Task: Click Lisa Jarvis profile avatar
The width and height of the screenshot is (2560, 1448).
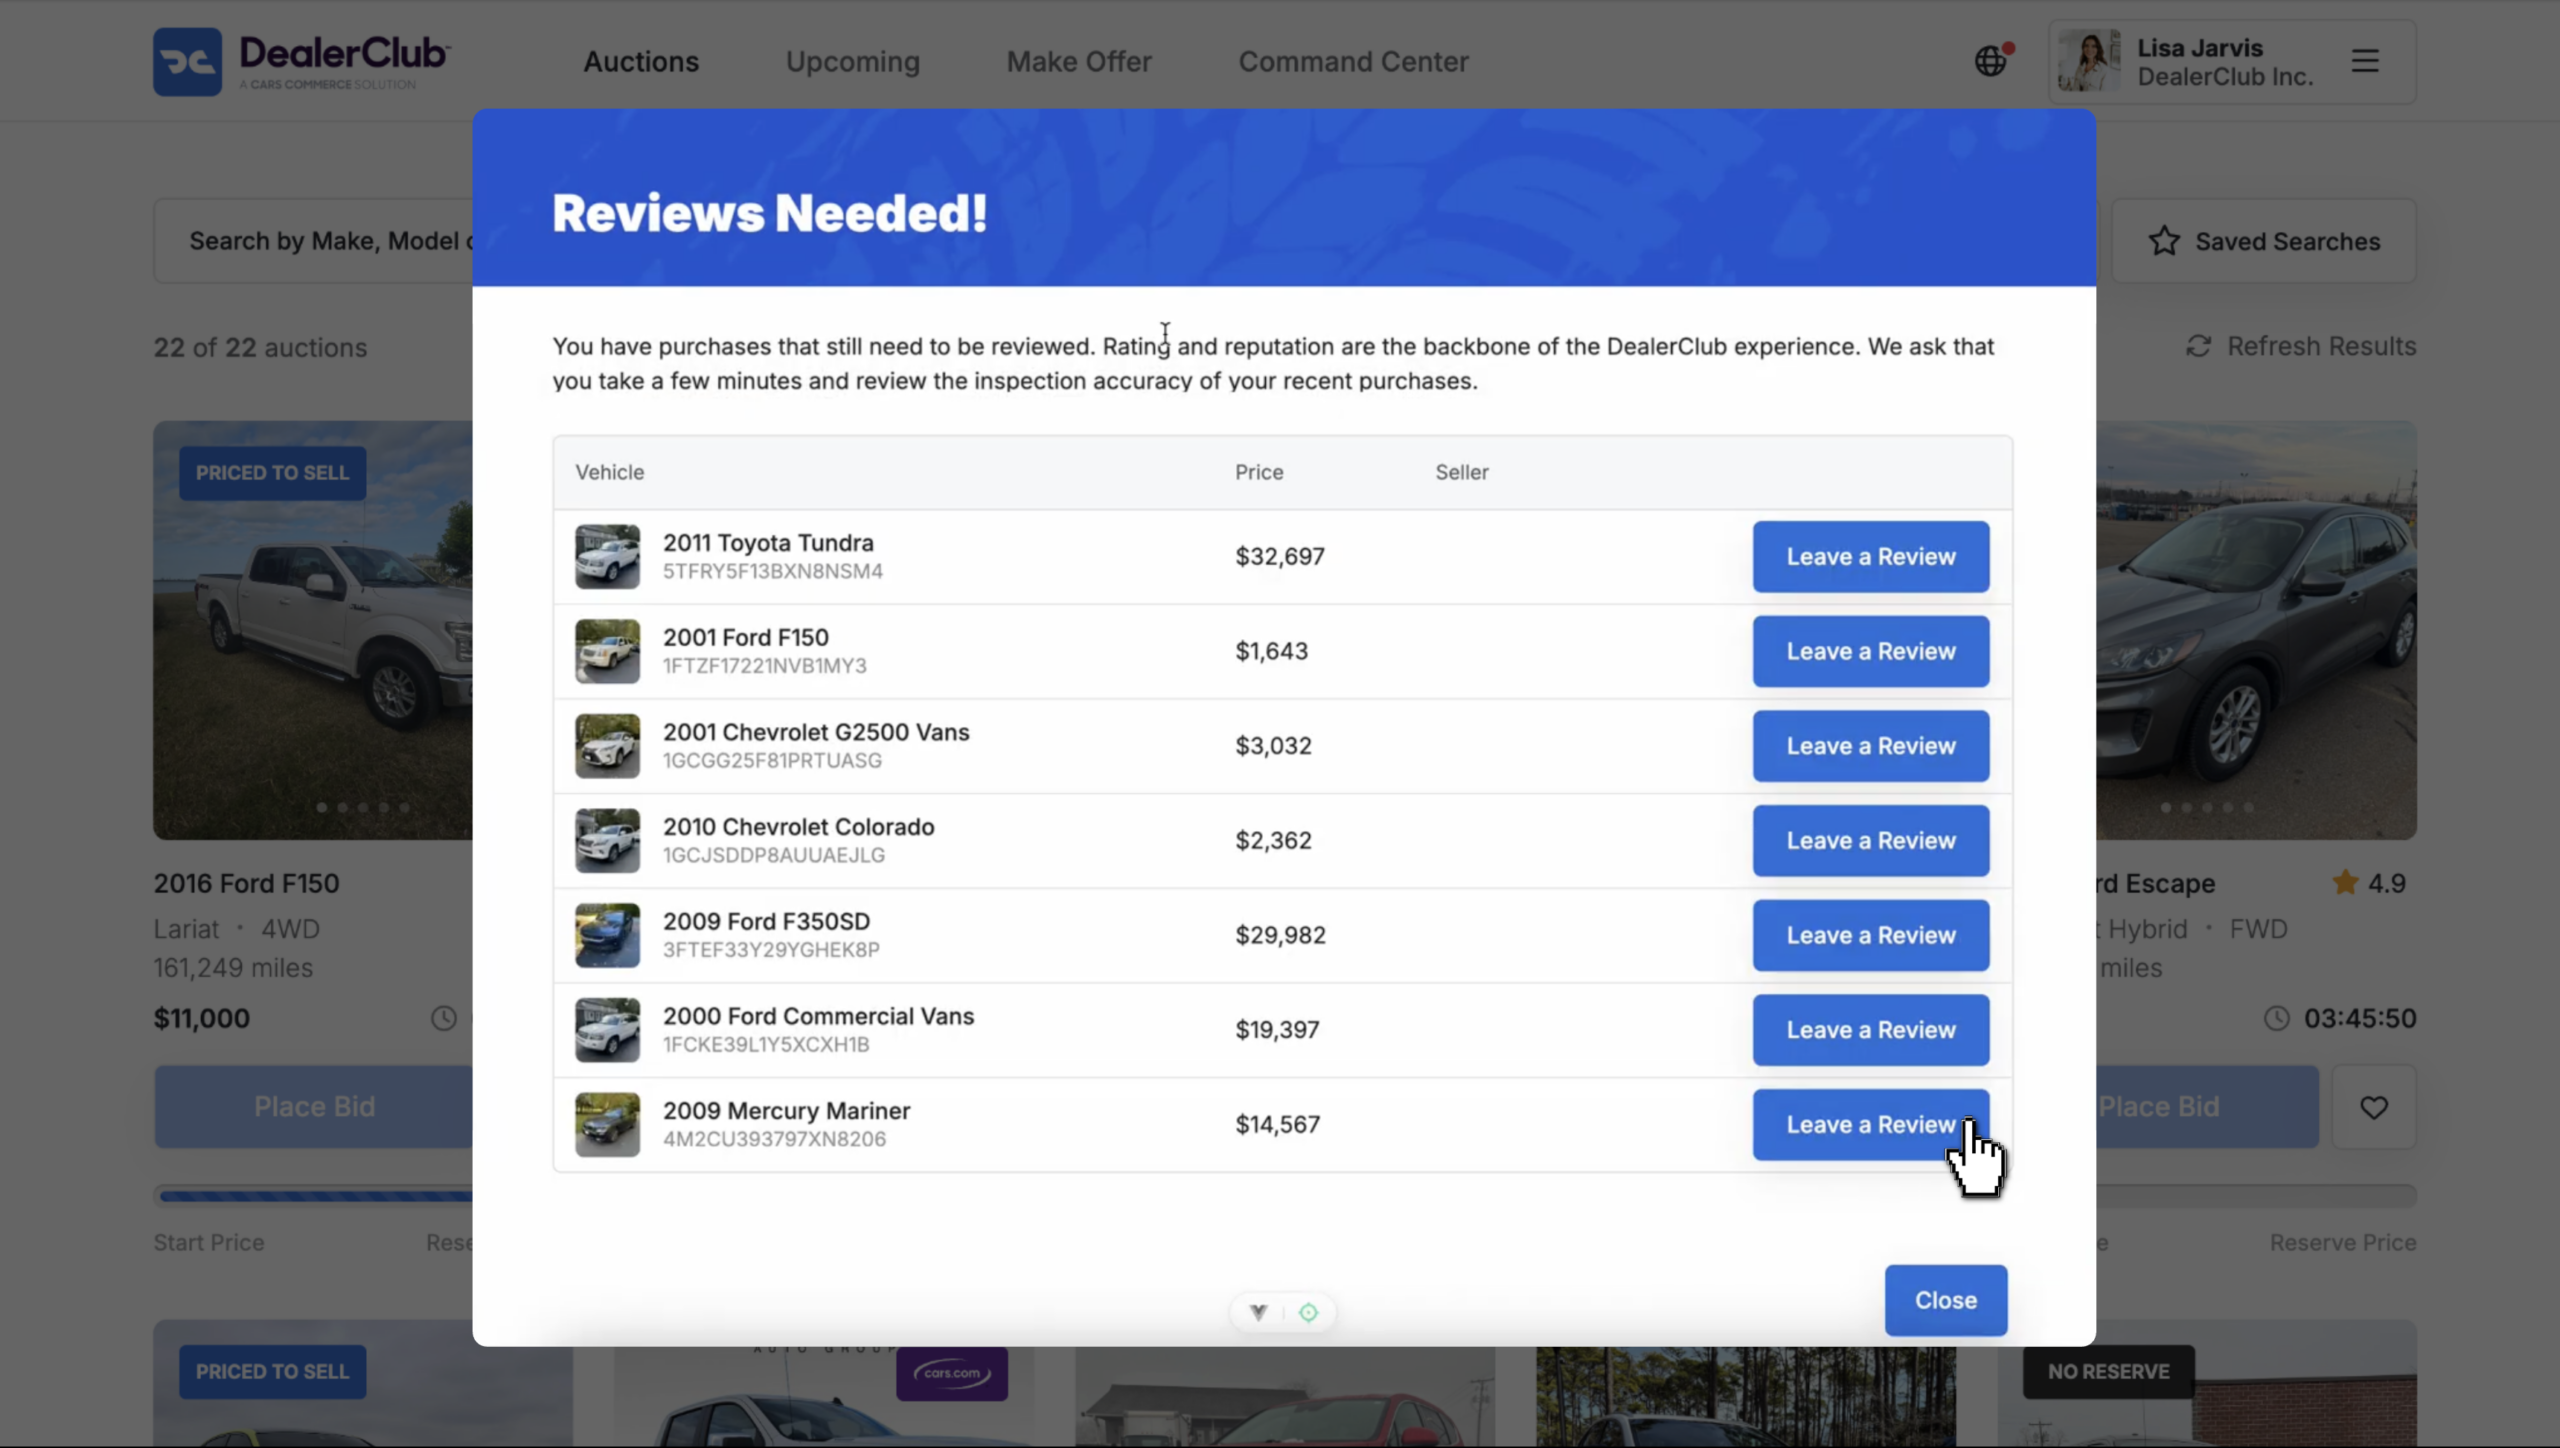Action: (2089, 61)
